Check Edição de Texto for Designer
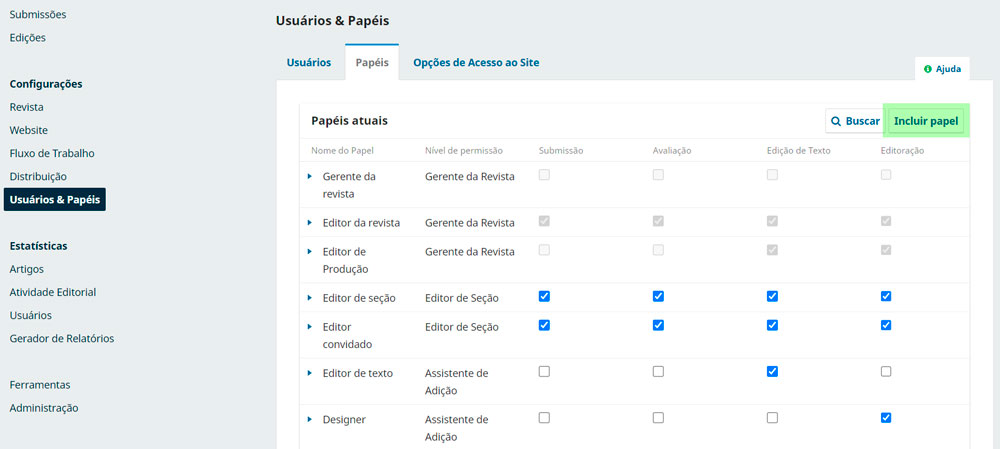Image resolution: width=1000 pixels, height=449 pixels. pyautogui.click(x=772, y=418)
